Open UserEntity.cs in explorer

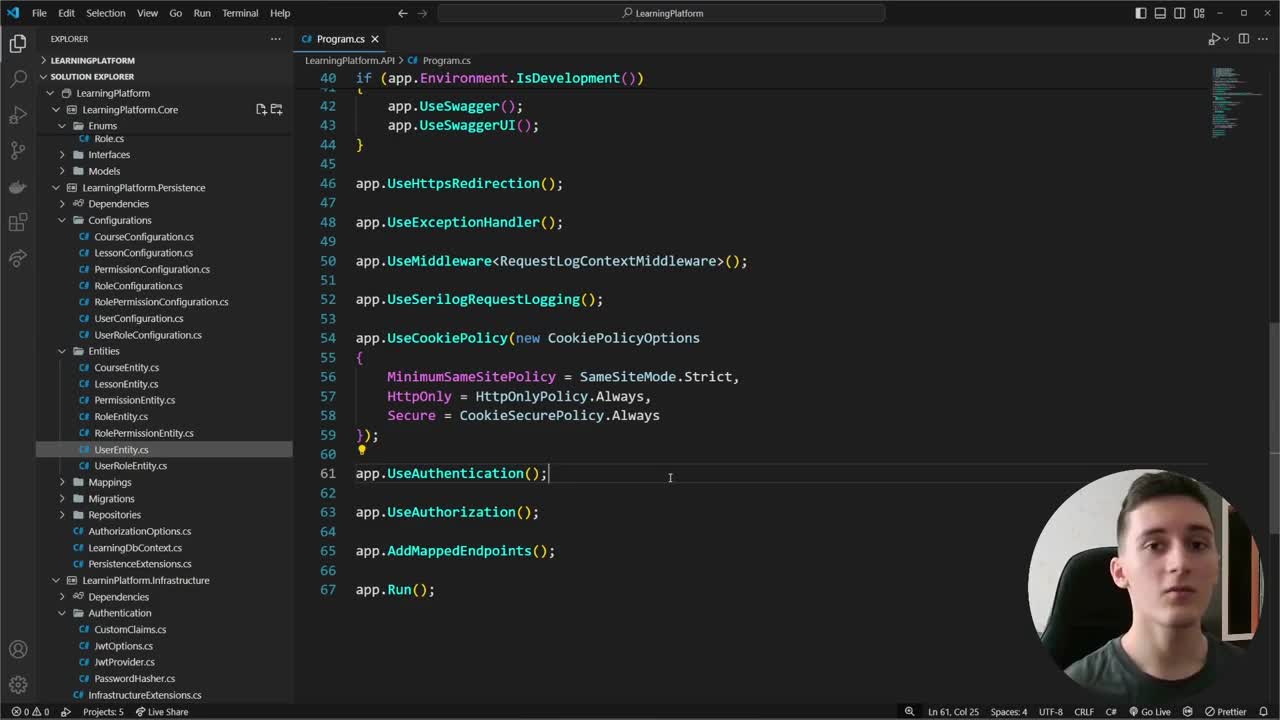pos(121,450)
